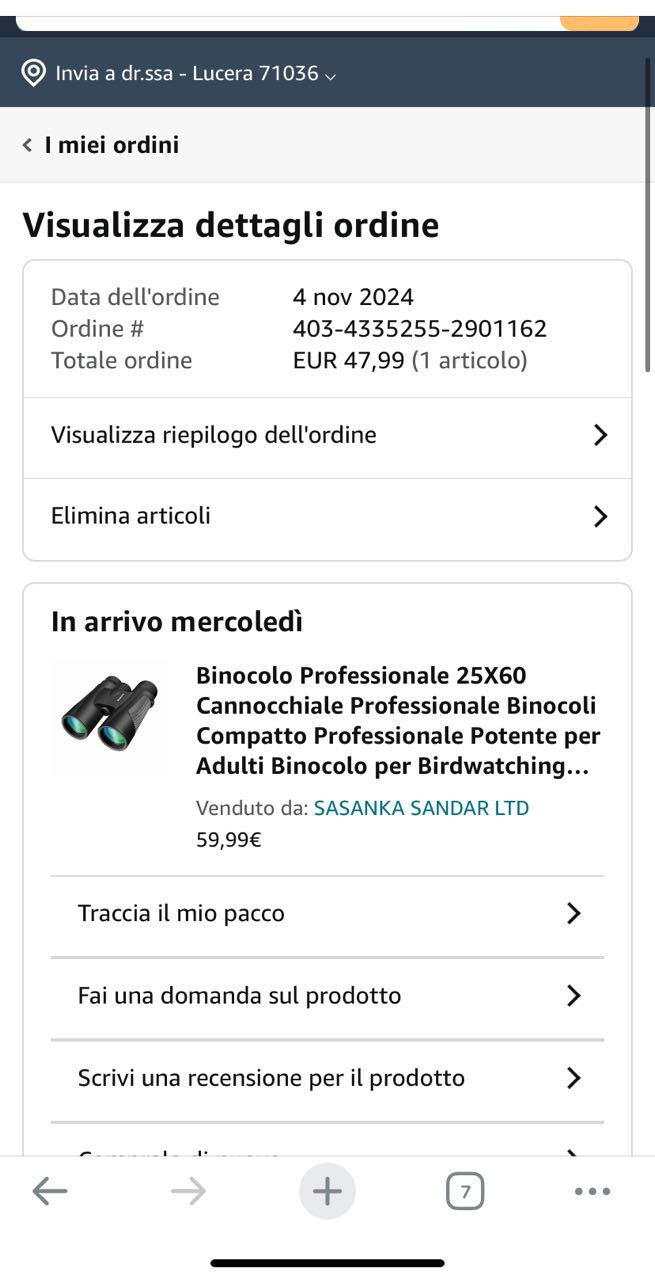Tap arrow beside Elimina articoli
This screenshot has height=1280, width=655.
(600, 516)
